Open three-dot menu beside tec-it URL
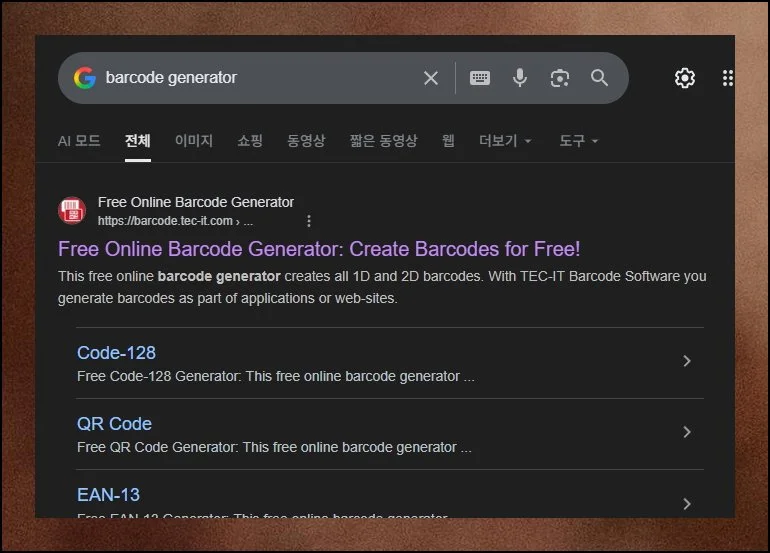 [x=309, y=221]
